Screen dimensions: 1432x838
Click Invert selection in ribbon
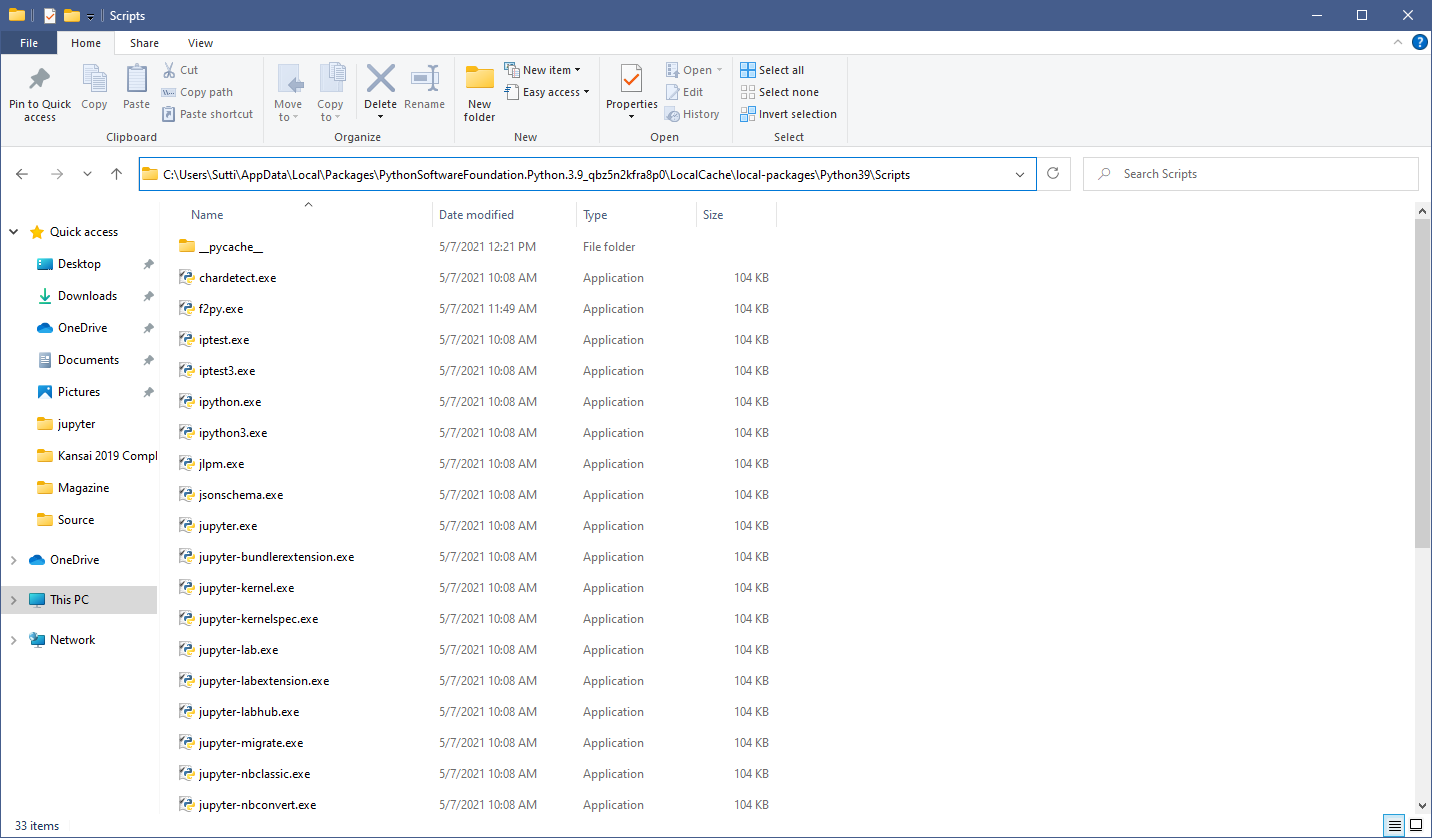[788, 114]
